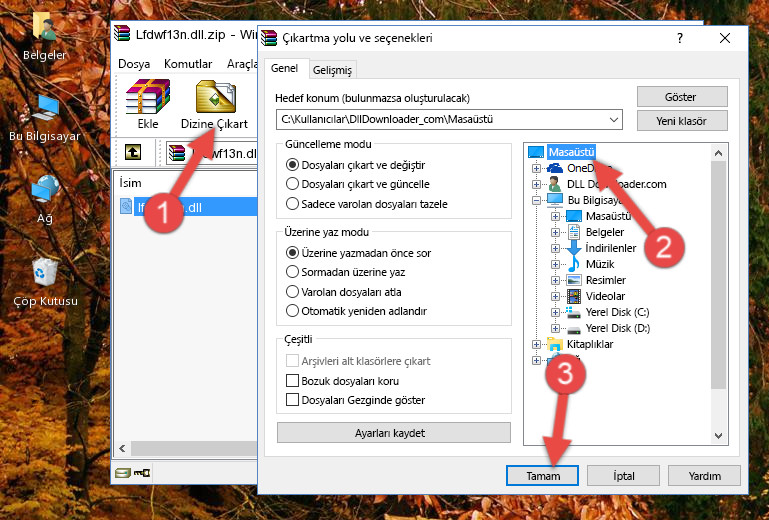Expand the Müzik tree node
769x520 pixels.
[x=555, y=264]
